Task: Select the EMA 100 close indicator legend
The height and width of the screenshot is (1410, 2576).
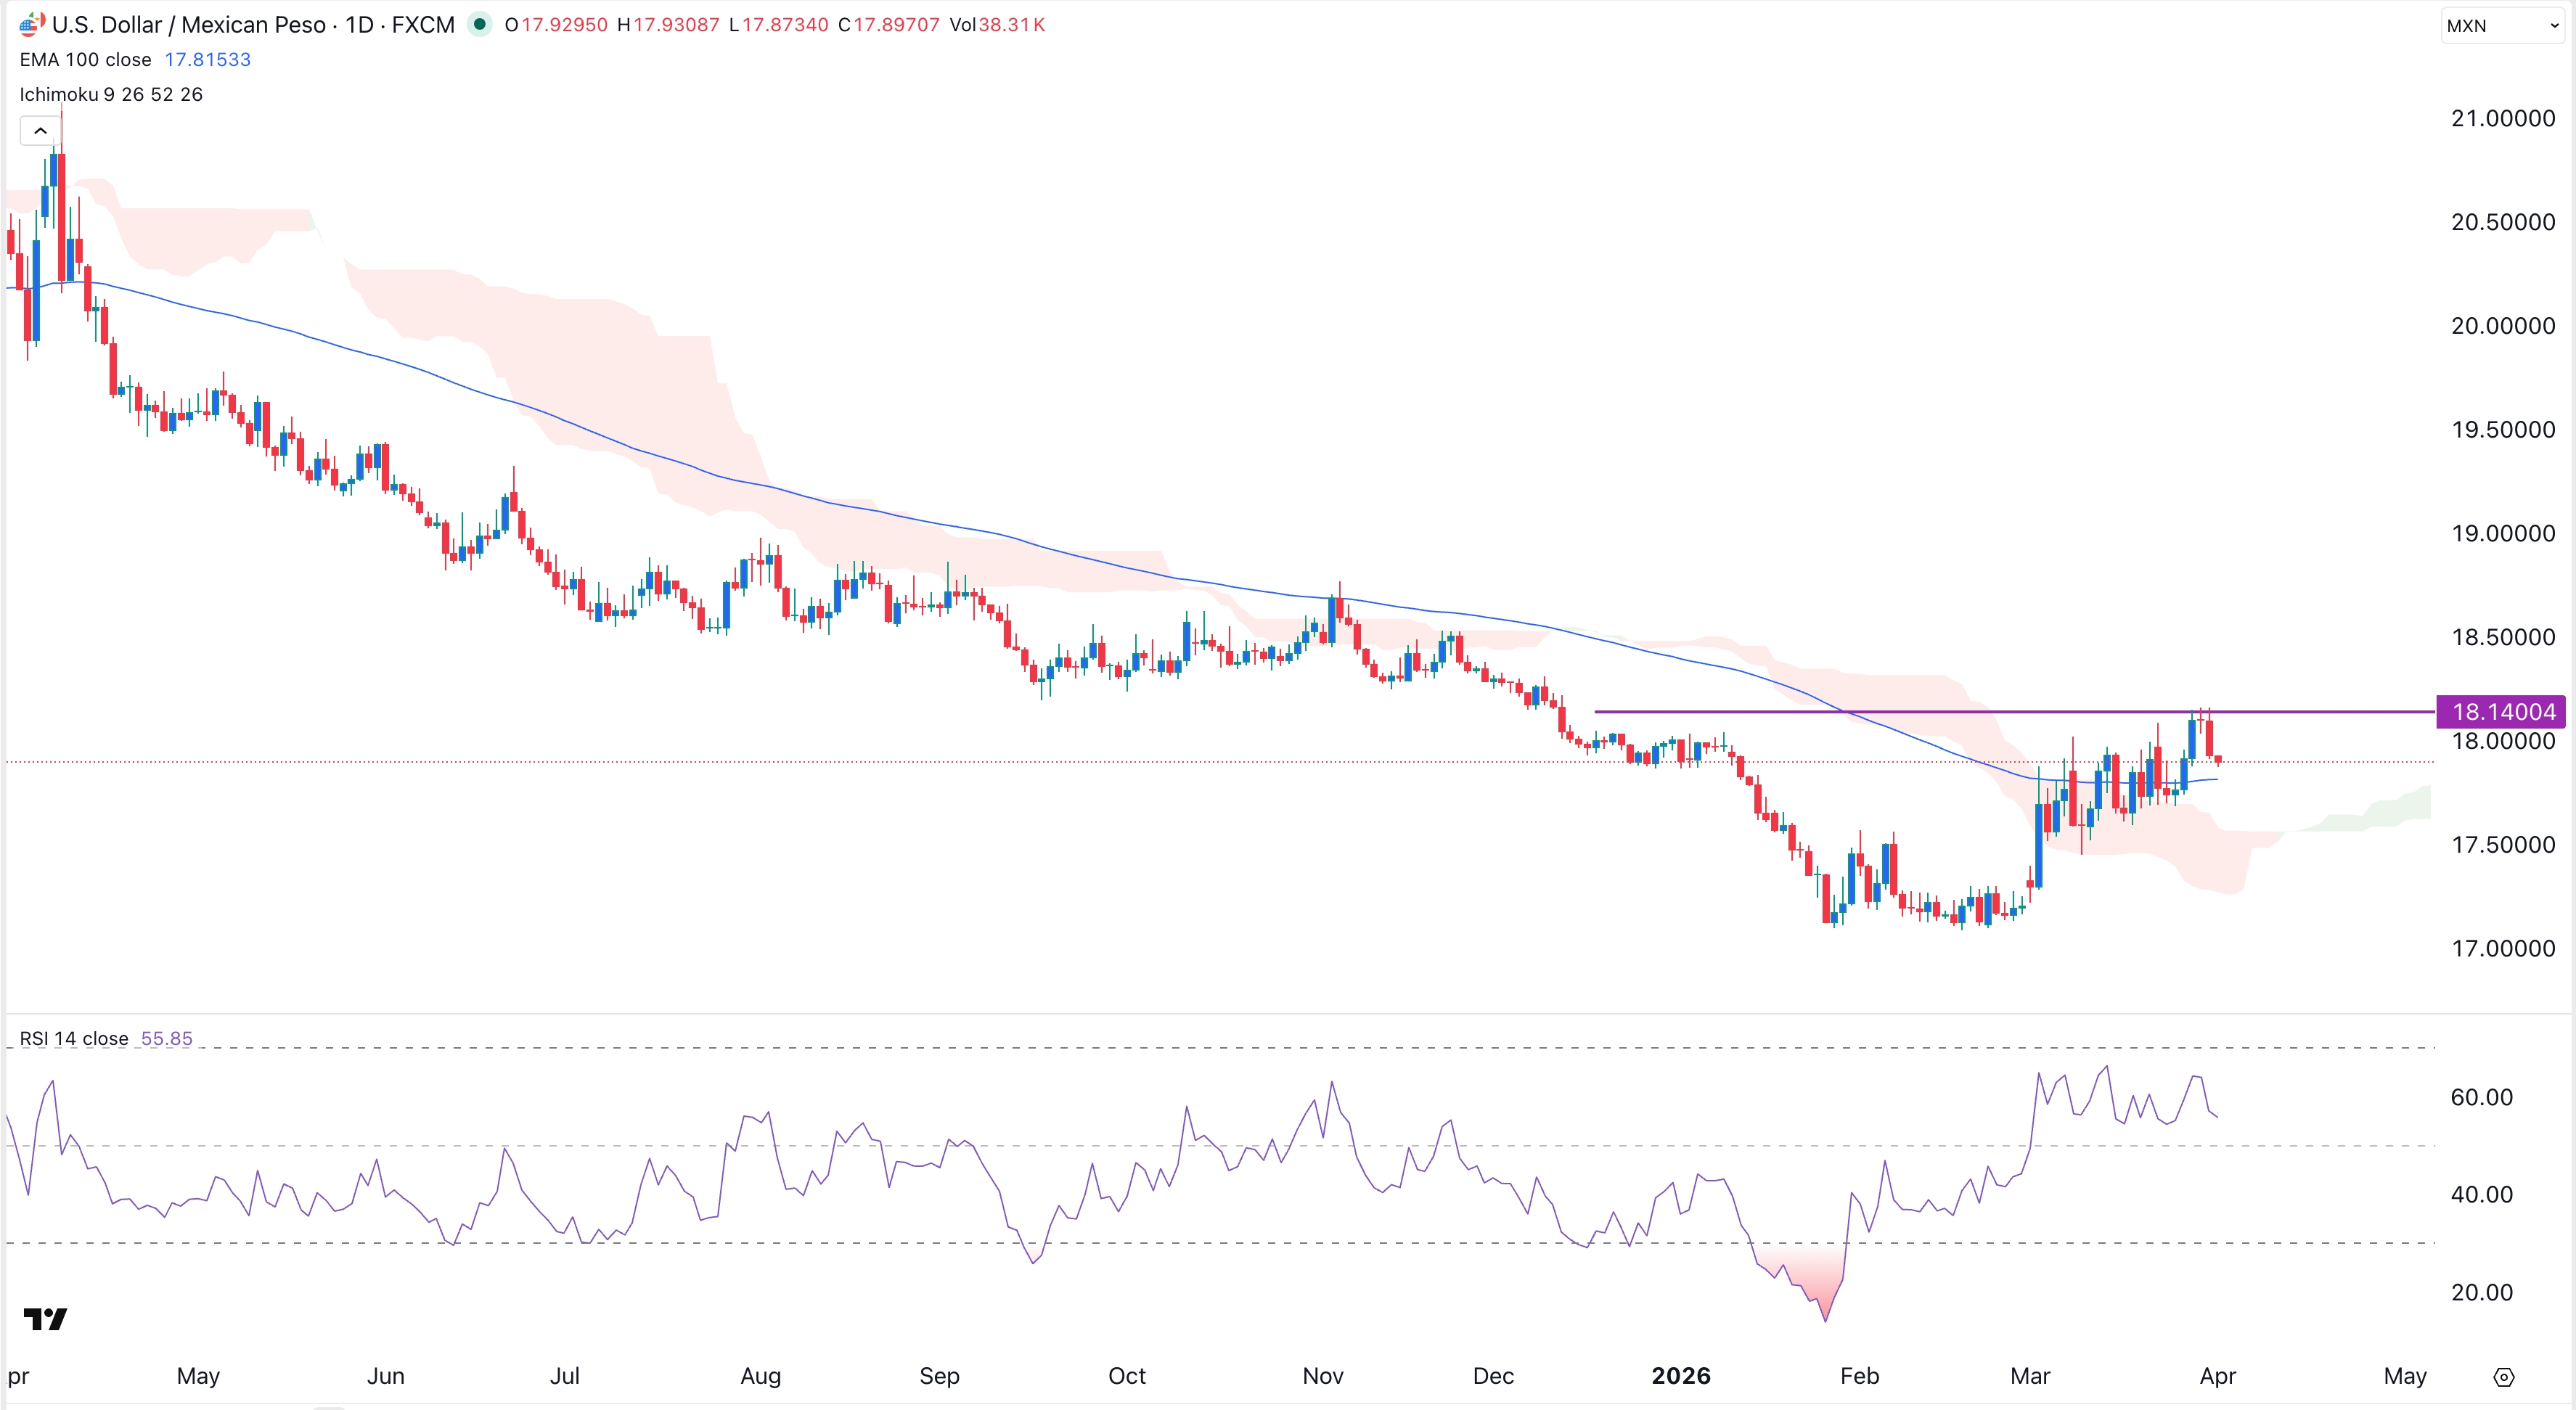Action: click(x=85, y=59)
